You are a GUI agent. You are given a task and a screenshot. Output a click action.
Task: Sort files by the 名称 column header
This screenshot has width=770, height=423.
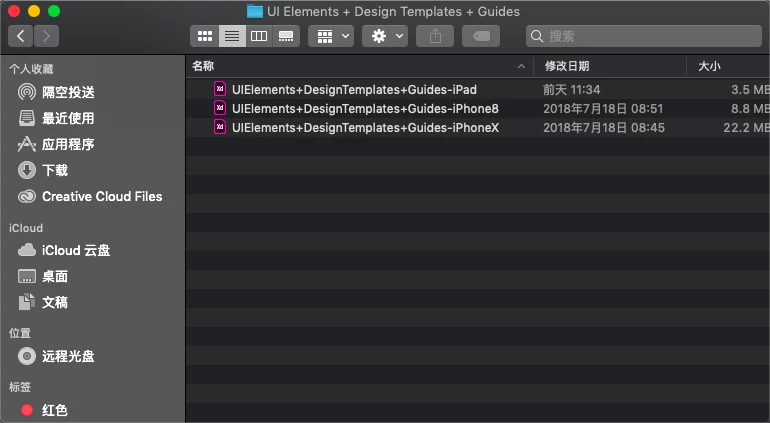click(359, 66)
